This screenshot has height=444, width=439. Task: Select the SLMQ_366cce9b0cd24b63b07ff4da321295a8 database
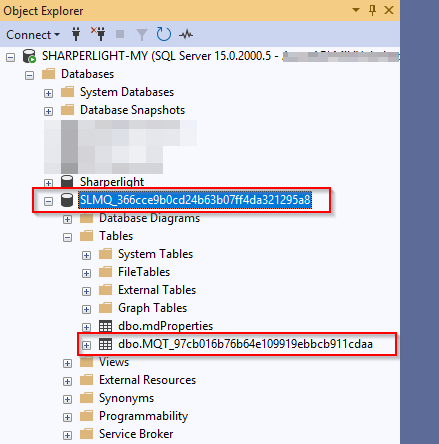195,200
